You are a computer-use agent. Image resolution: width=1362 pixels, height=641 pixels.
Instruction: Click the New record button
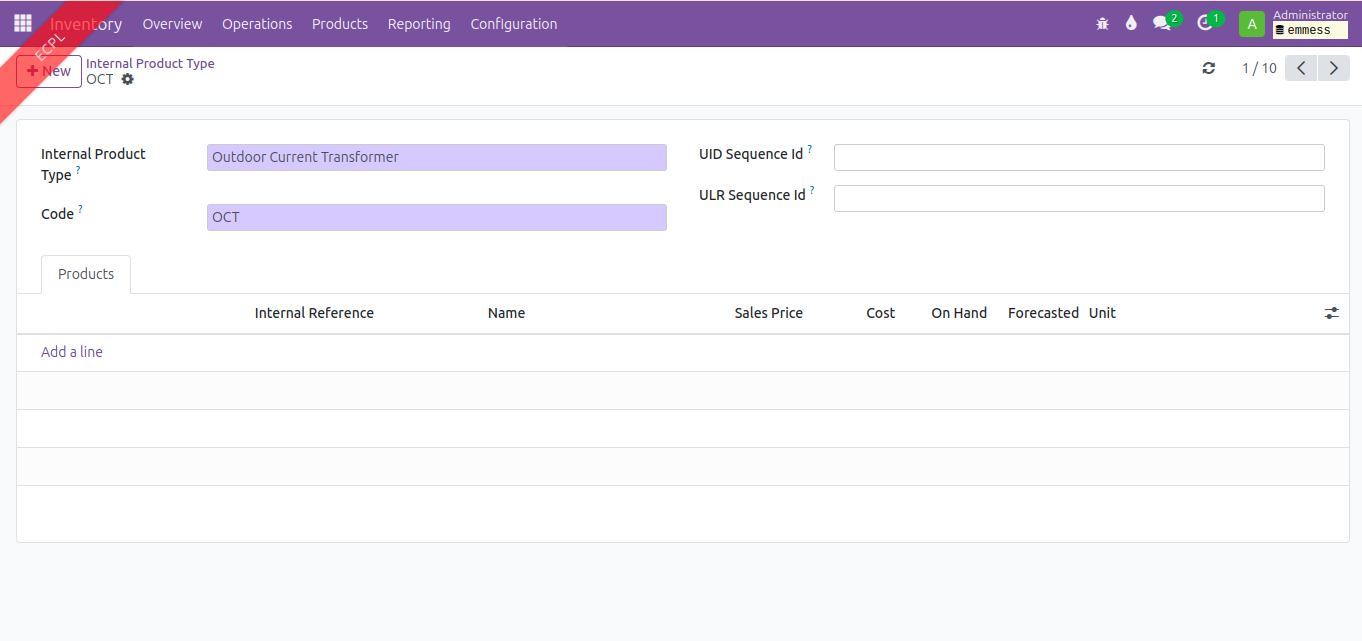point(49,71)
